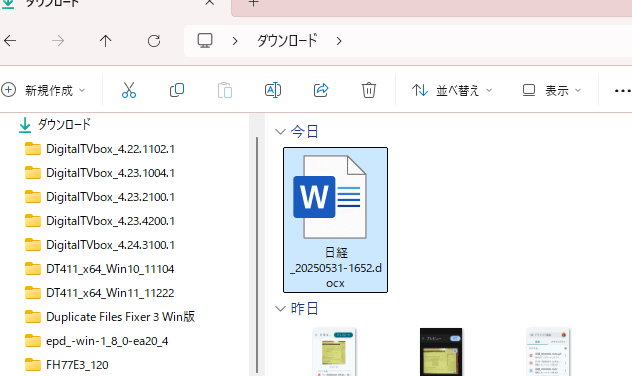Open the 新規作成 menu
This screenshot has width=632, height=376.
point(44,90)
